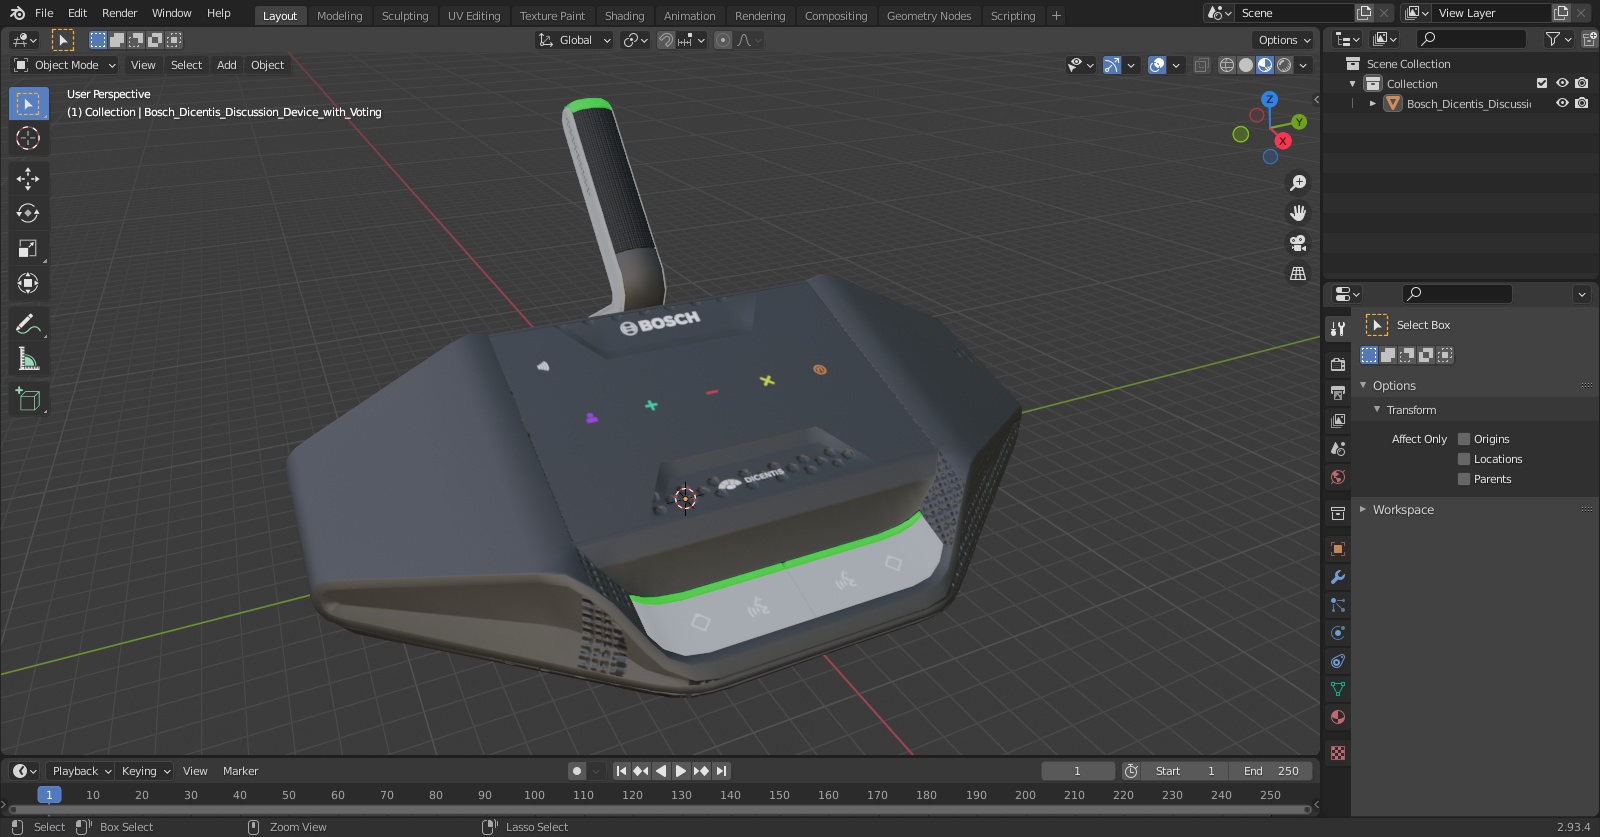1600x837 pixels.
Task: Open Output properties tab
Action: tap(1337, 393)
